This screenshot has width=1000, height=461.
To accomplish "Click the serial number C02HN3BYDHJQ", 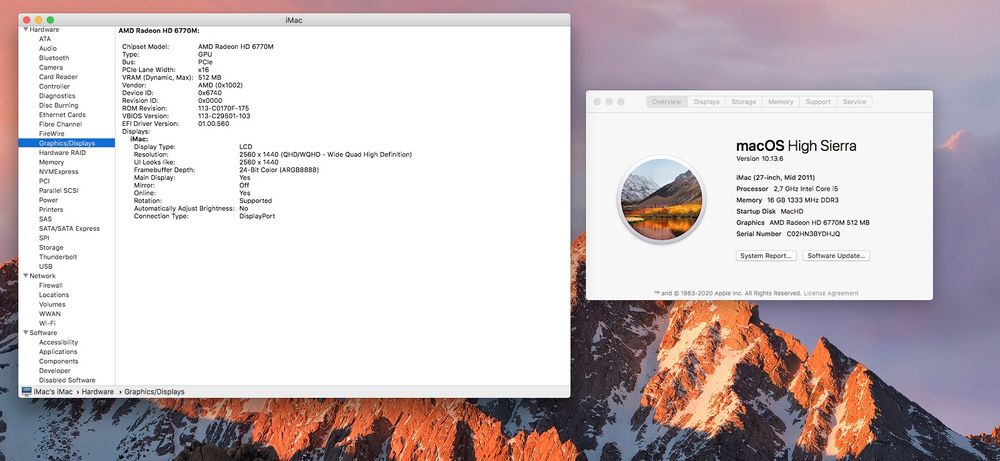I will coord(813,234).
